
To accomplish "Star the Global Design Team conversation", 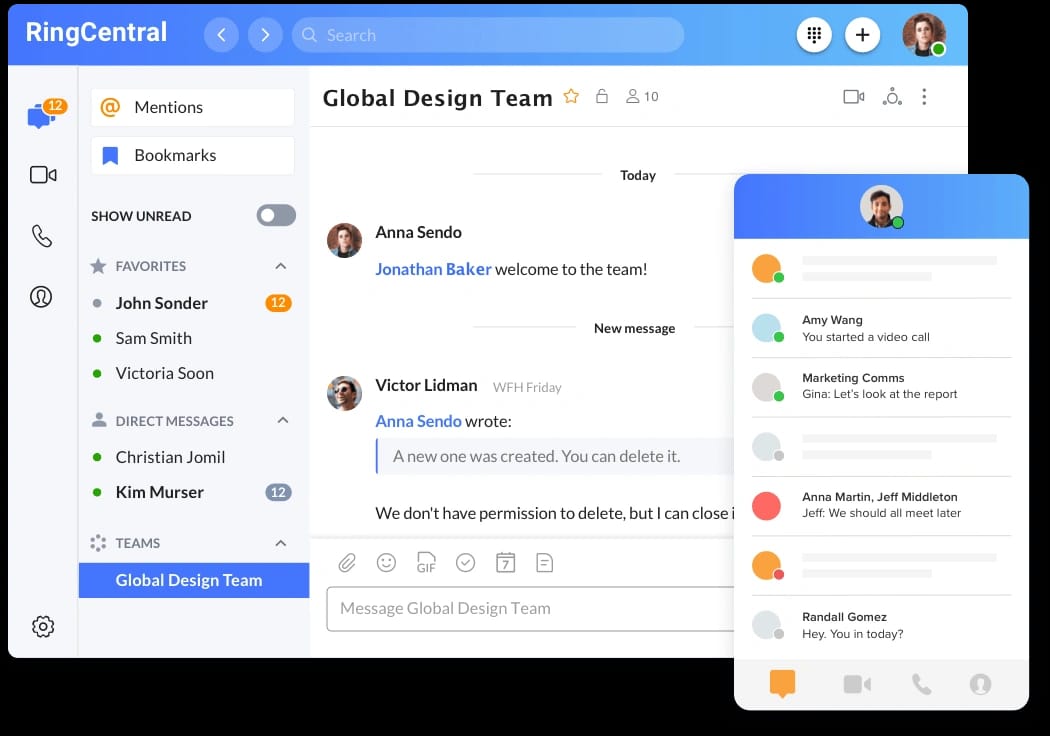I will click(x=571, y=96).
